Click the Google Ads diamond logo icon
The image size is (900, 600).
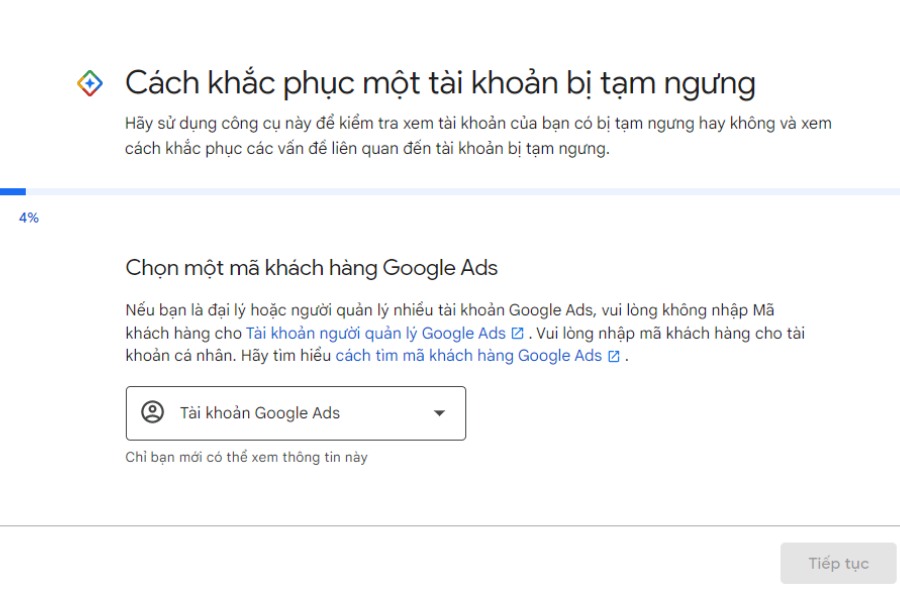click(90, 83)
